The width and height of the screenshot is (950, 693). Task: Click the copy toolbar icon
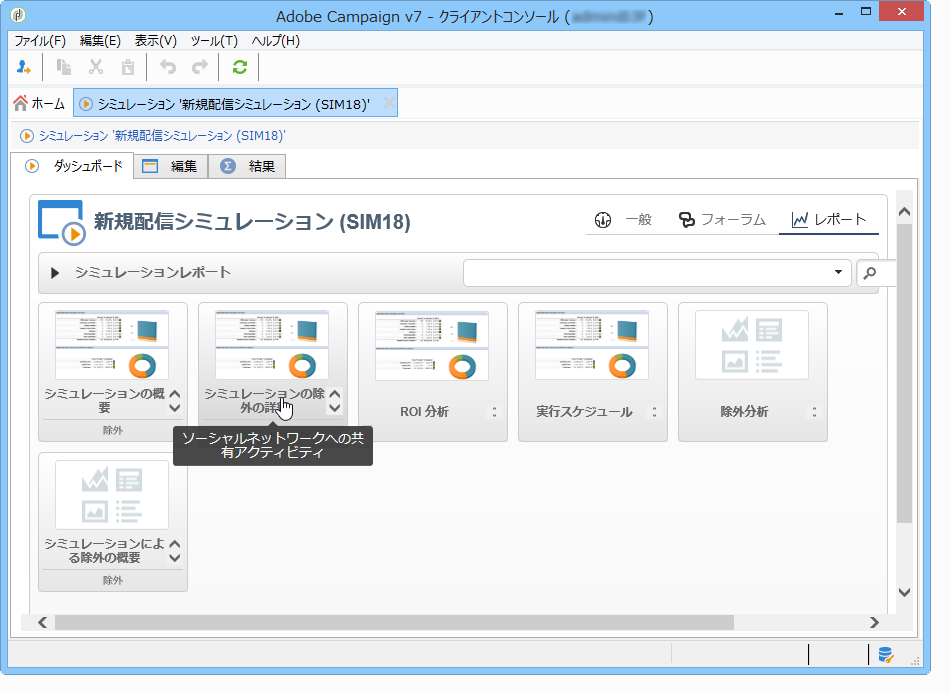click(x=64, y=67)
